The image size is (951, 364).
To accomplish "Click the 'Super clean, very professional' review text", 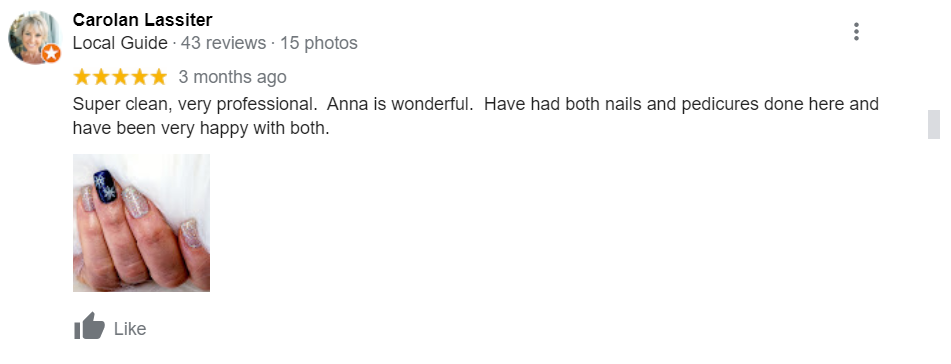I will tap(195, 104).
